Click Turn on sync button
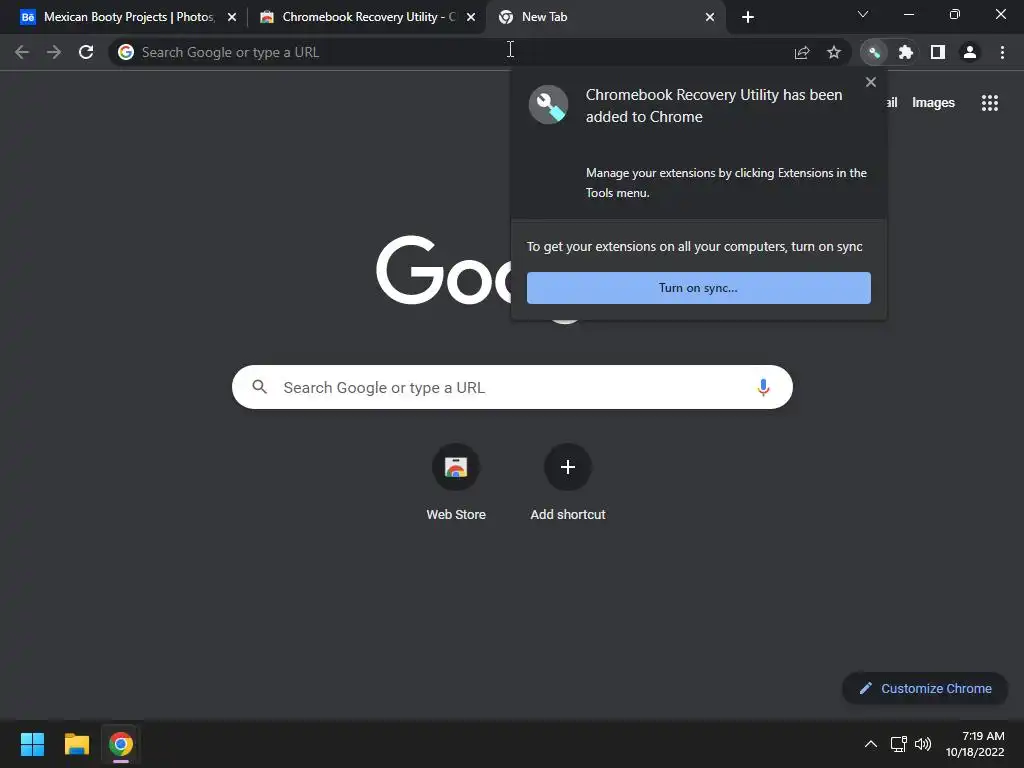The image size is (1024, 768). 699,288
